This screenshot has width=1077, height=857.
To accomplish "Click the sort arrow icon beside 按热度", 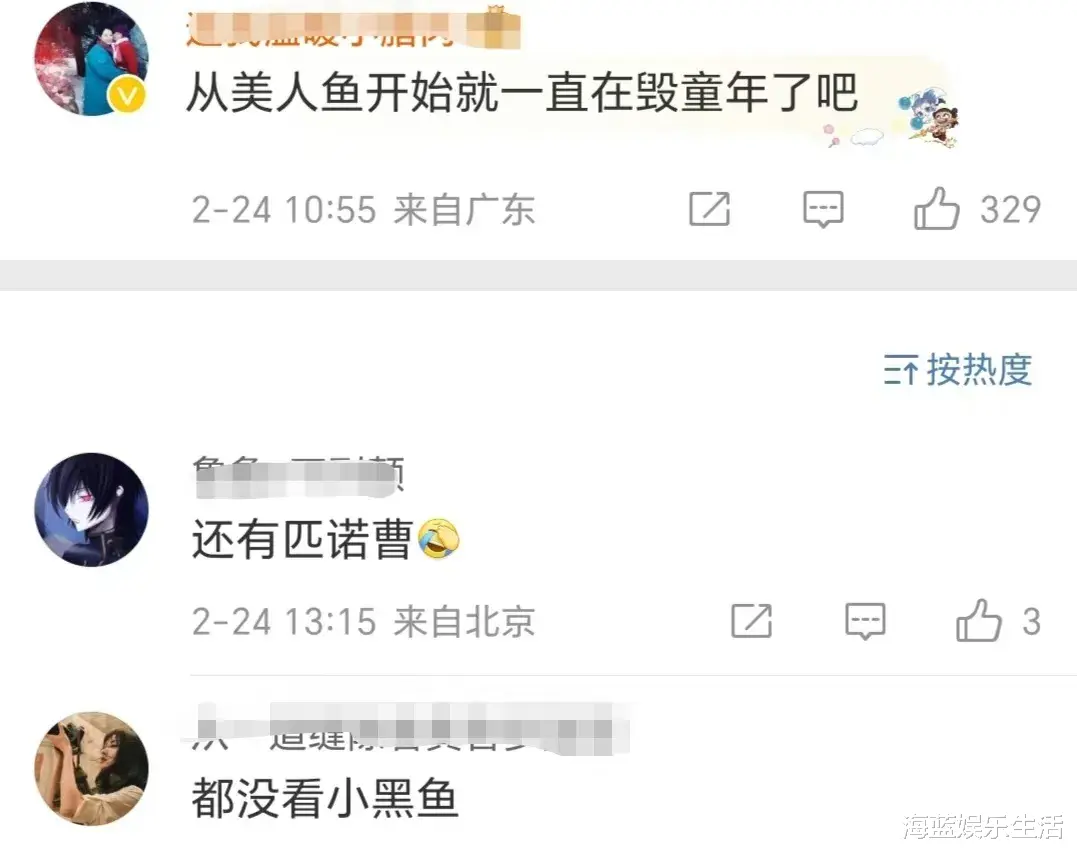I will point(900,371).
